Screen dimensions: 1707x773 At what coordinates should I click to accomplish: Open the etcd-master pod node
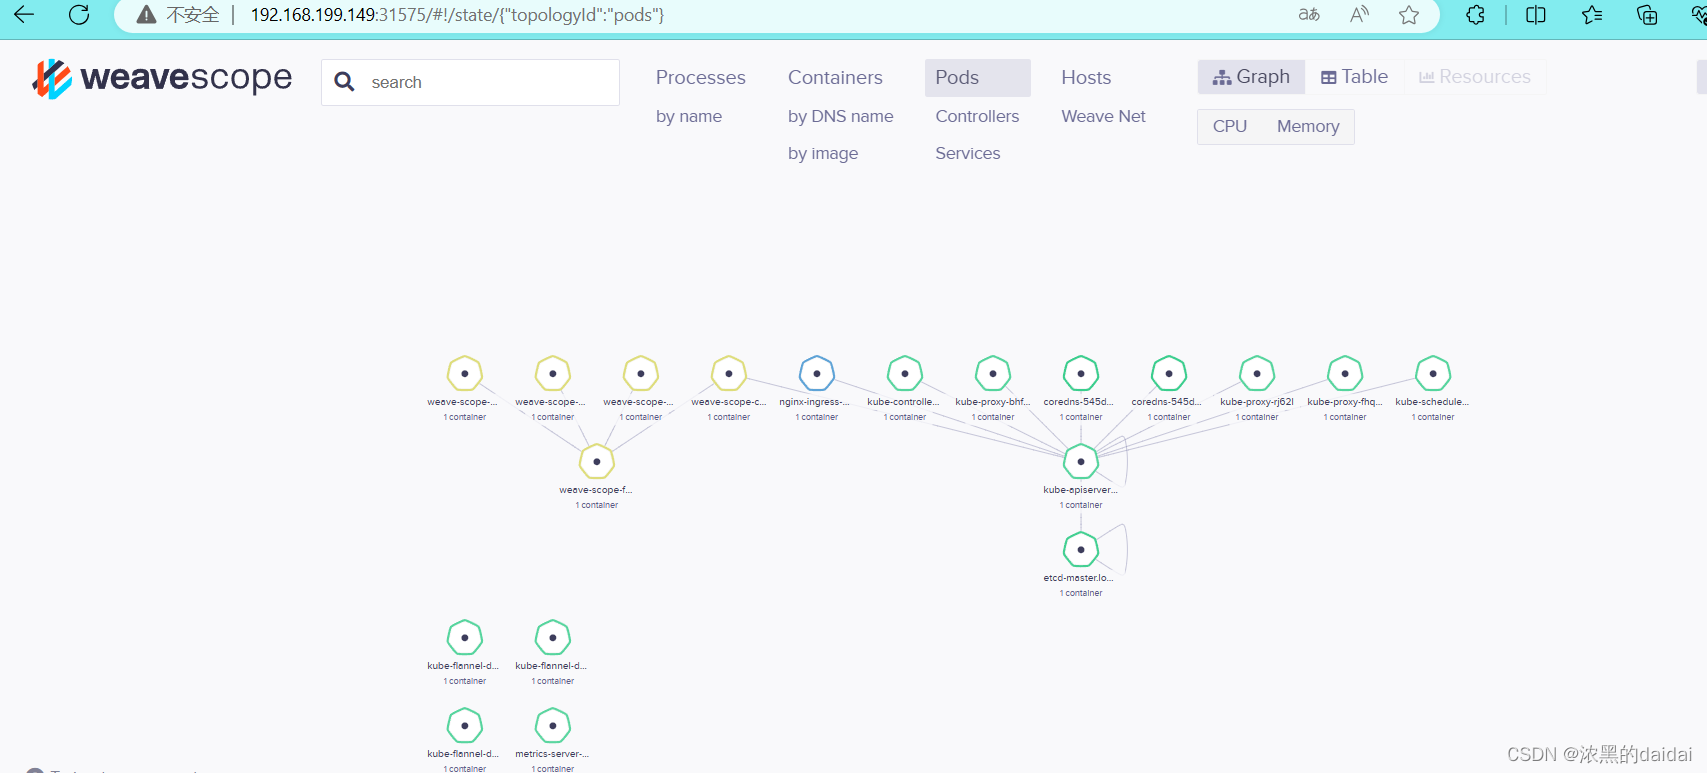click(1081, 550)
